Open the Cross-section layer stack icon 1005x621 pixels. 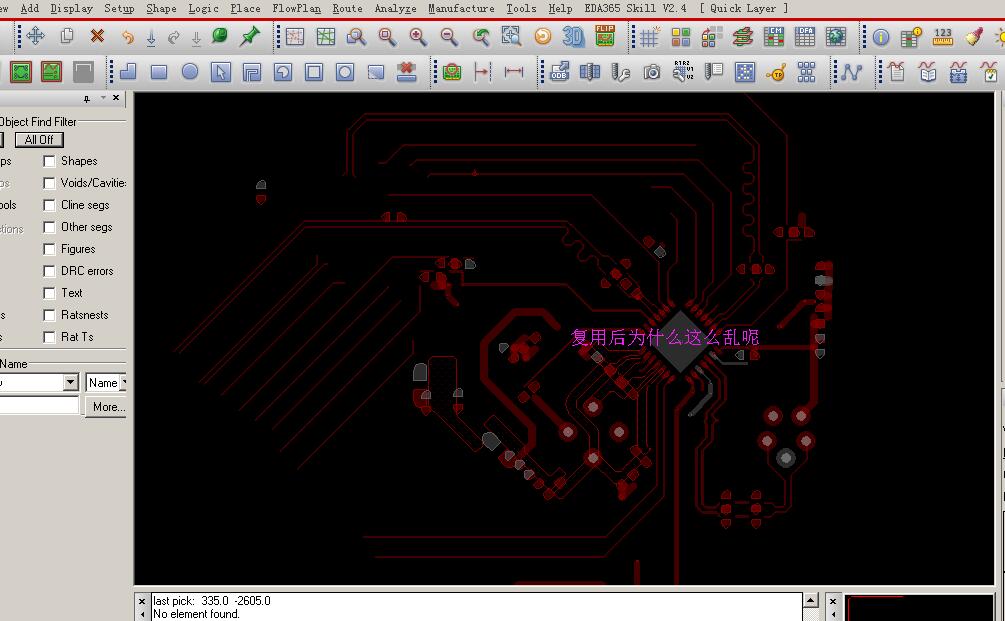click(742, 37)
